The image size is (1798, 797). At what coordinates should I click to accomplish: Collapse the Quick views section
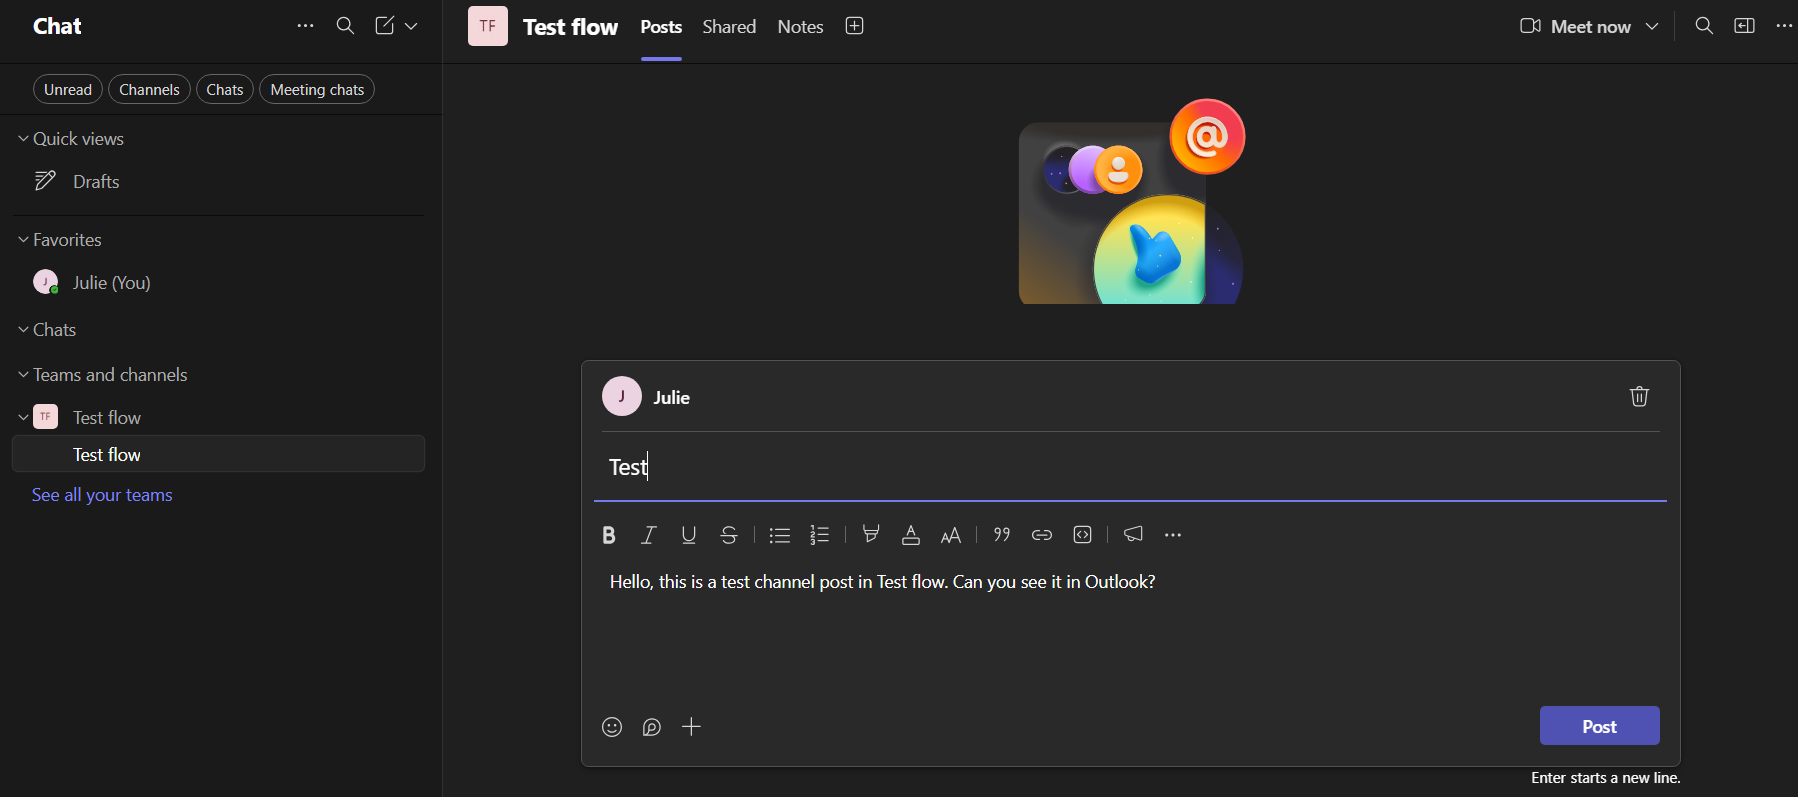click(x=23, y=139)
